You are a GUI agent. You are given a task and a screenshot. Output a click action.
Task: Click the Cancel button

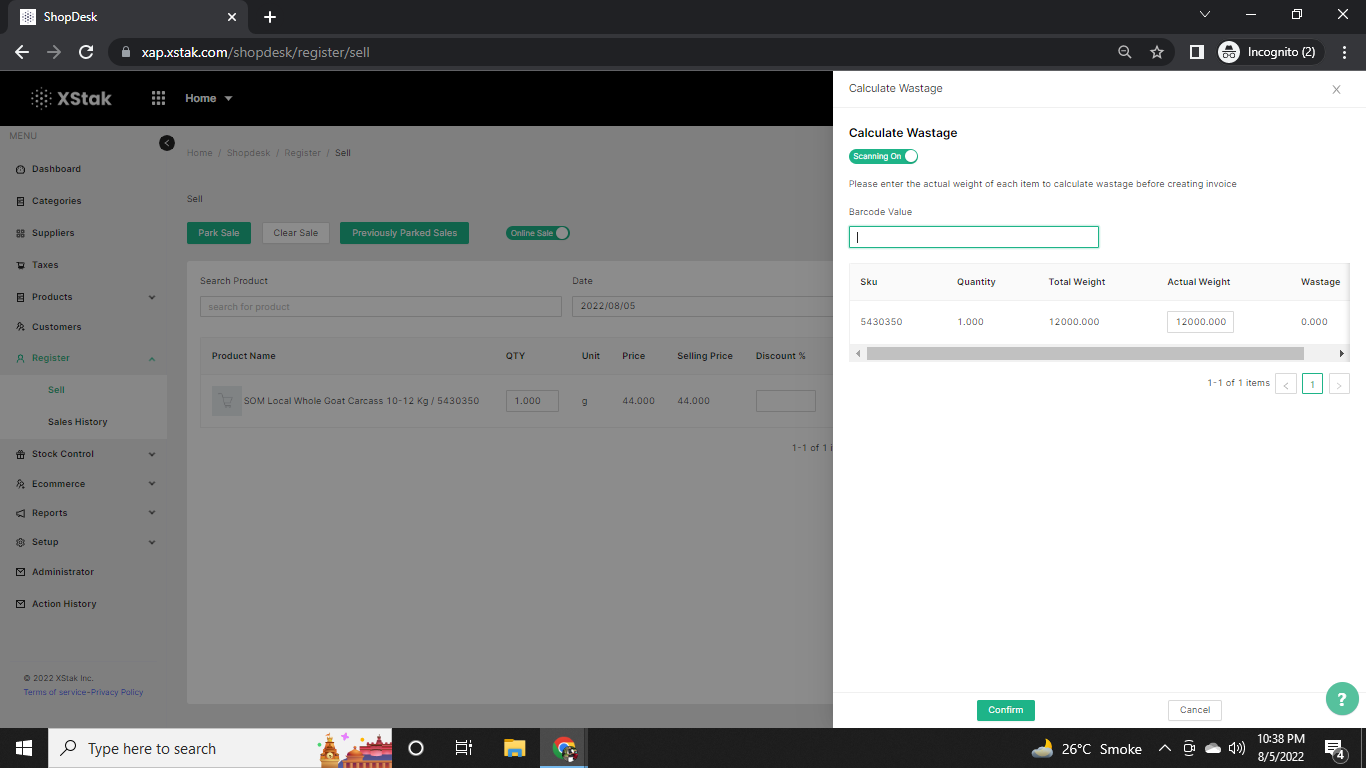click(1194, 710)
